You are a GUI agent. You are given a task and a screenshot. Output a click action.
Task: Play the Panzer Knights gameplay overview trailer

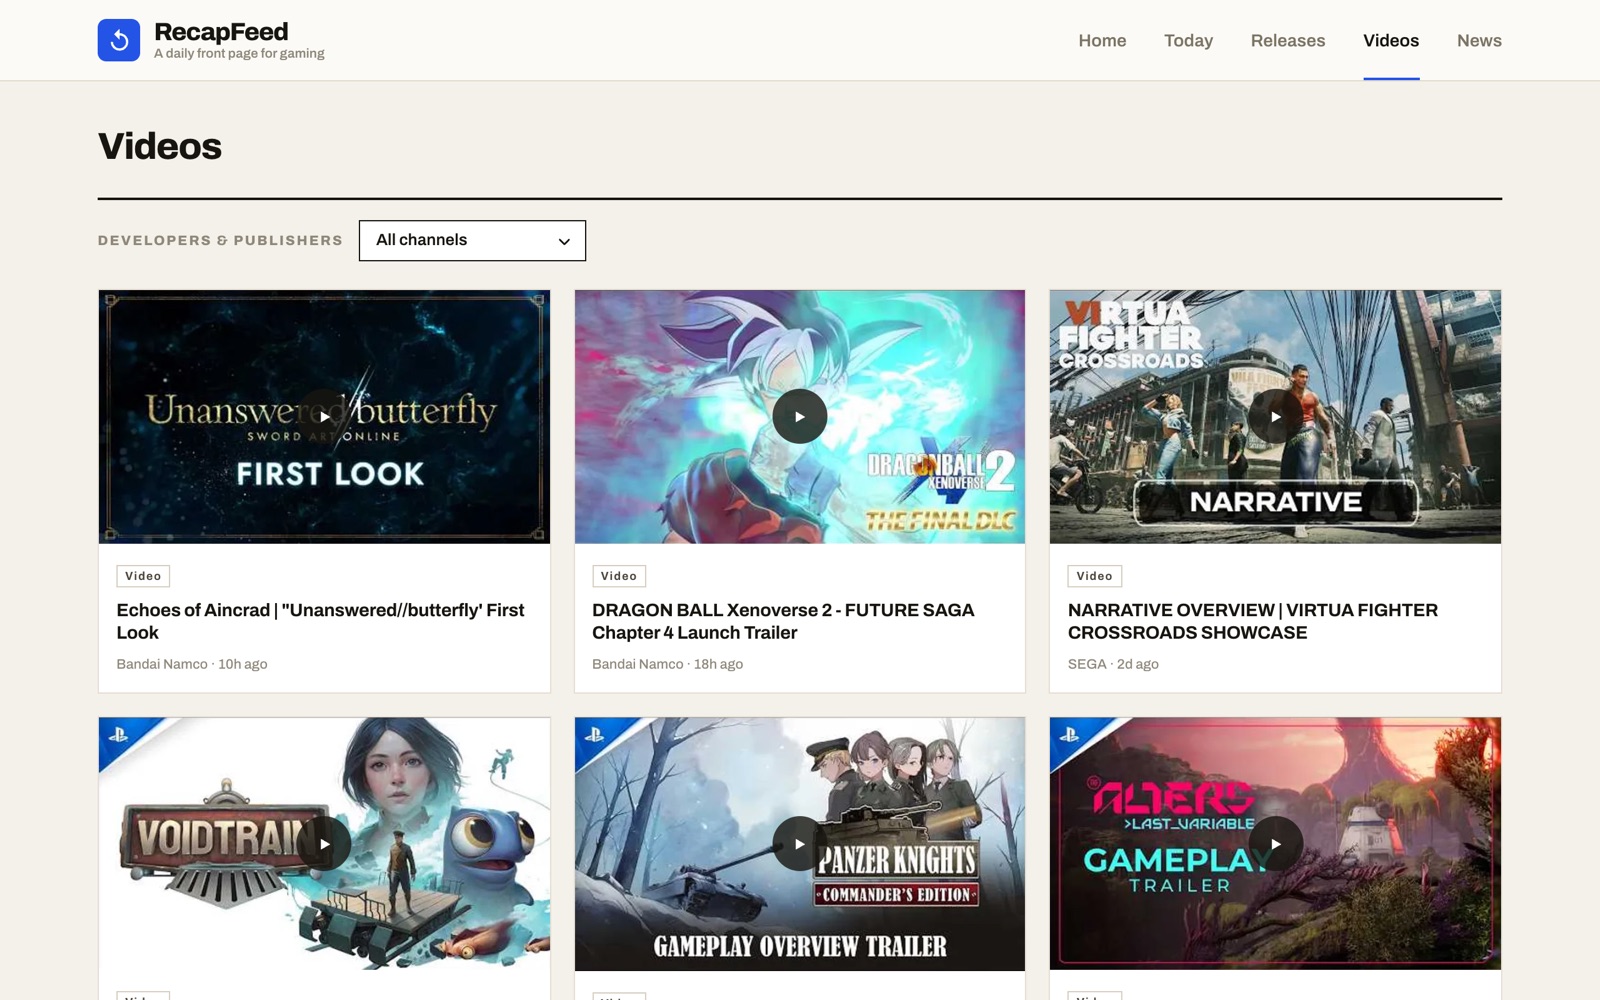tap(800, 843)
